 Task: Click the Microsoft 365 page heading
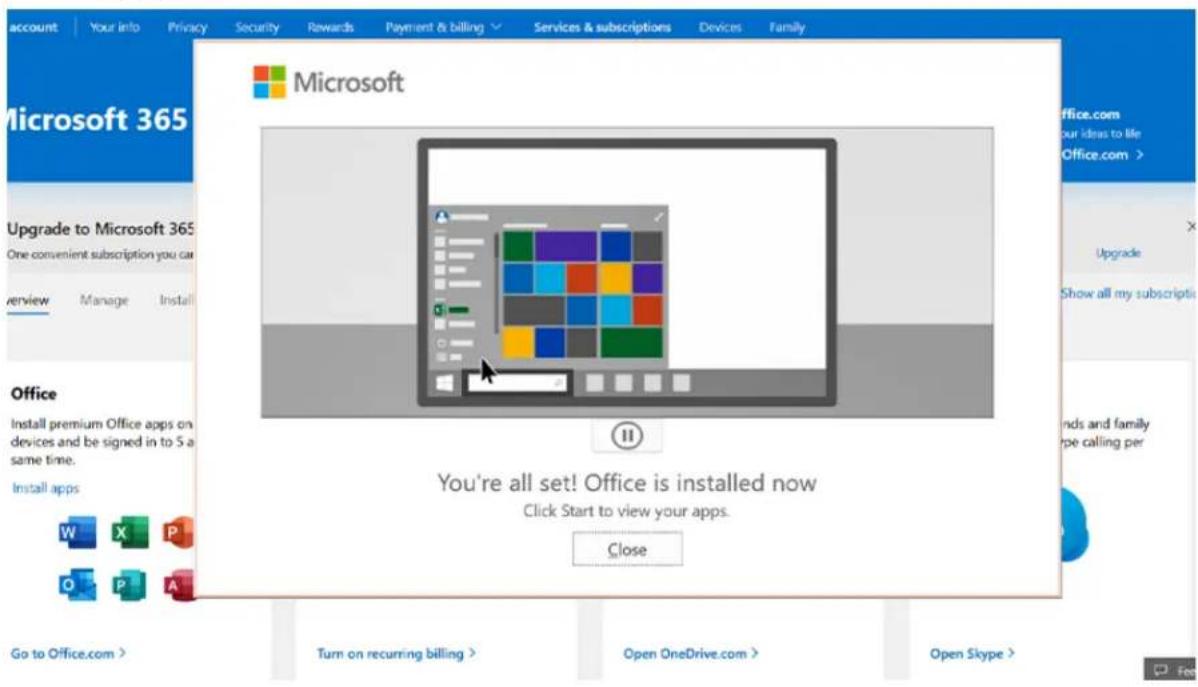(97, 119)
